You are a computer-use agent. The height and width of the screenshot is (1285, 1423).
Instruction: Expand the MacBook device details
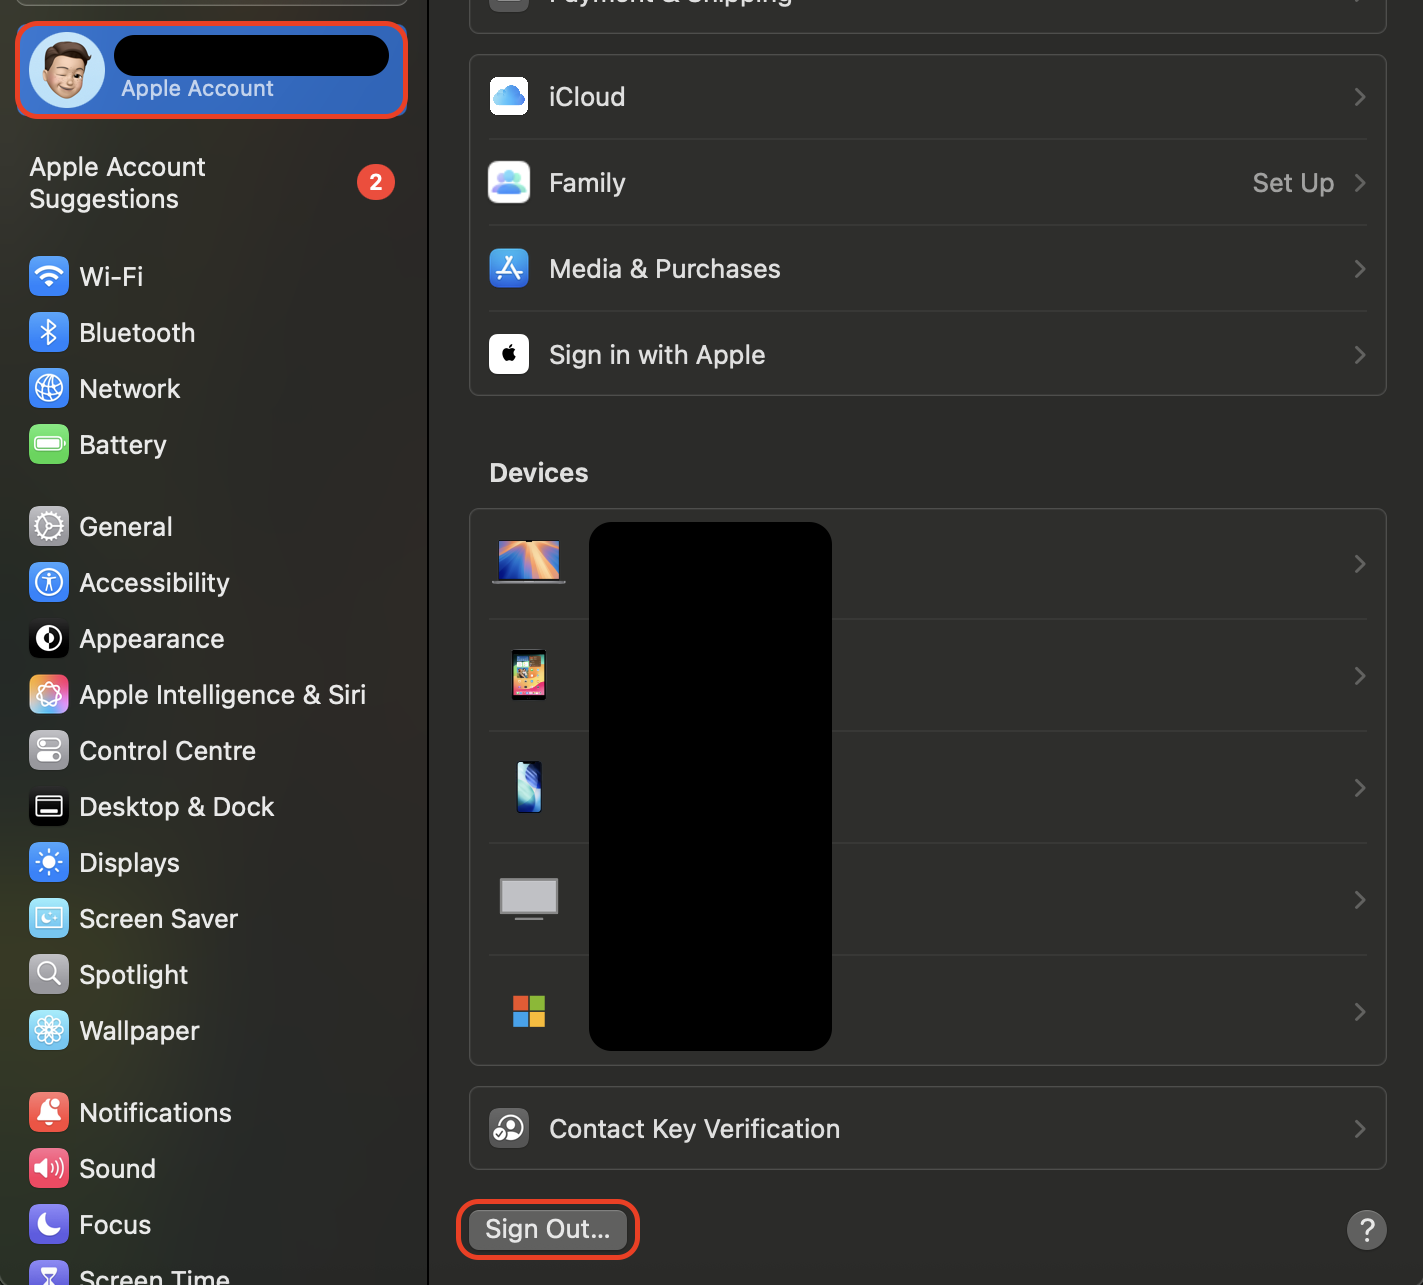pyautogui.click(x=1359, y=563)
